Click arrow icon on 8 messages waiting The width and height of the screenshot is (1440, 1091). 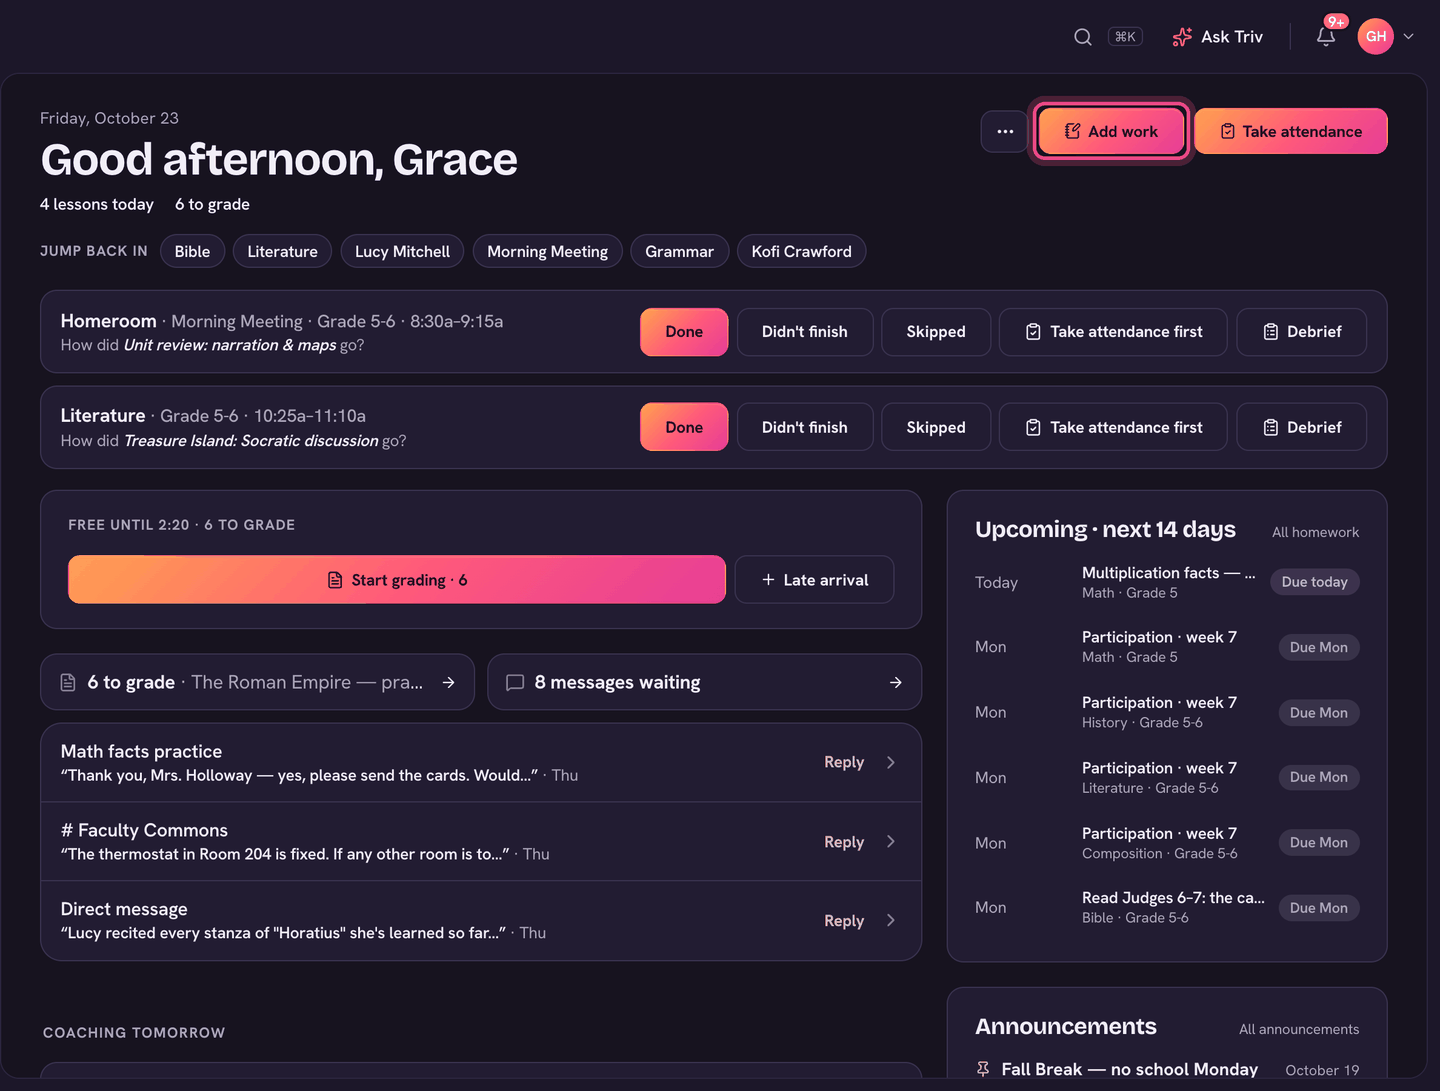(896, 682)
